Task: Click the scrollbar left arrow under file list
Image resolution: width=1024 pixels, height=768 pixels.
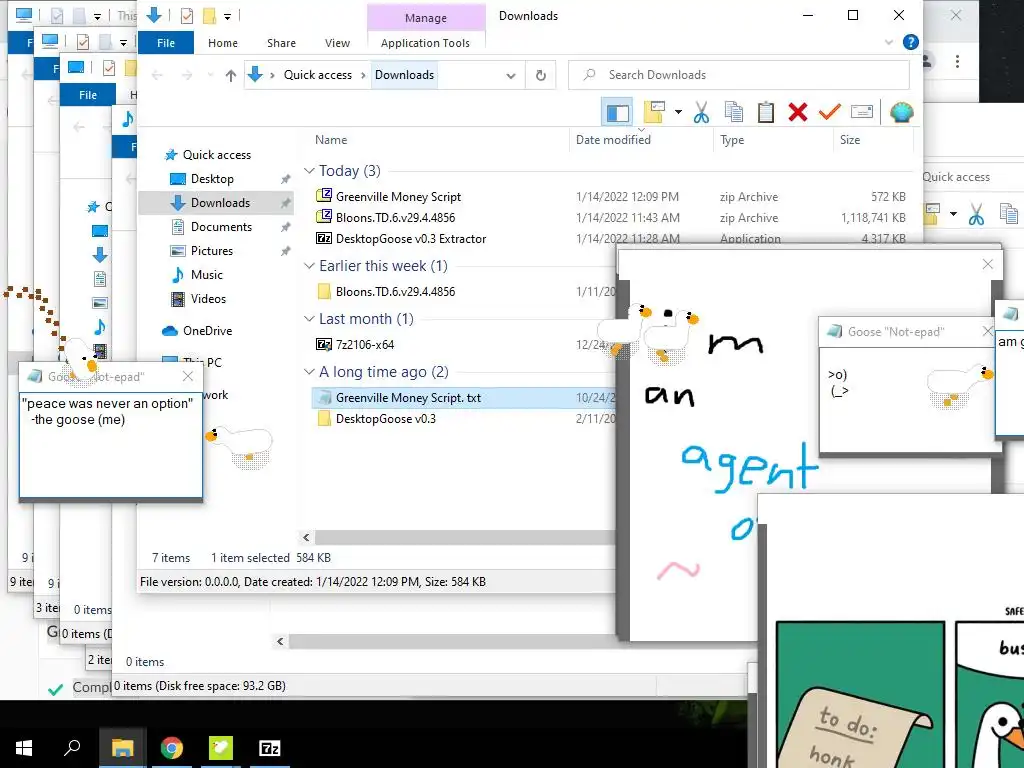Action: click(x=306, y=537)
